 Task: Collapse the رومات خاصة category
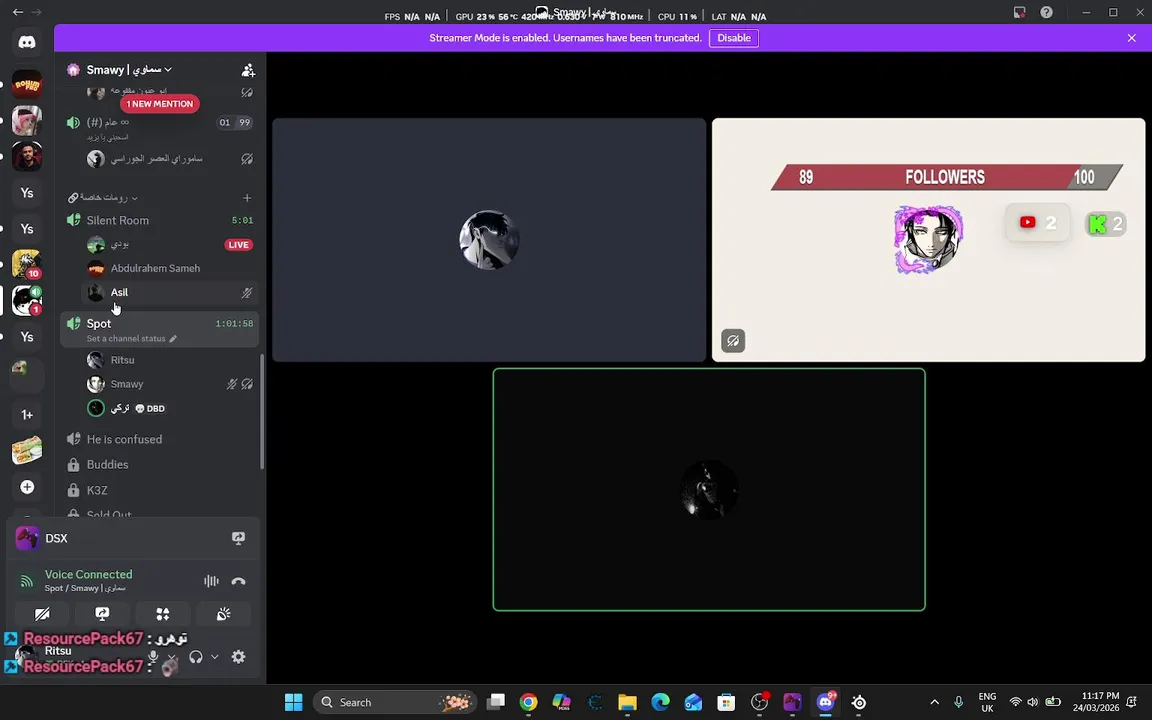[x=102, y=198]
